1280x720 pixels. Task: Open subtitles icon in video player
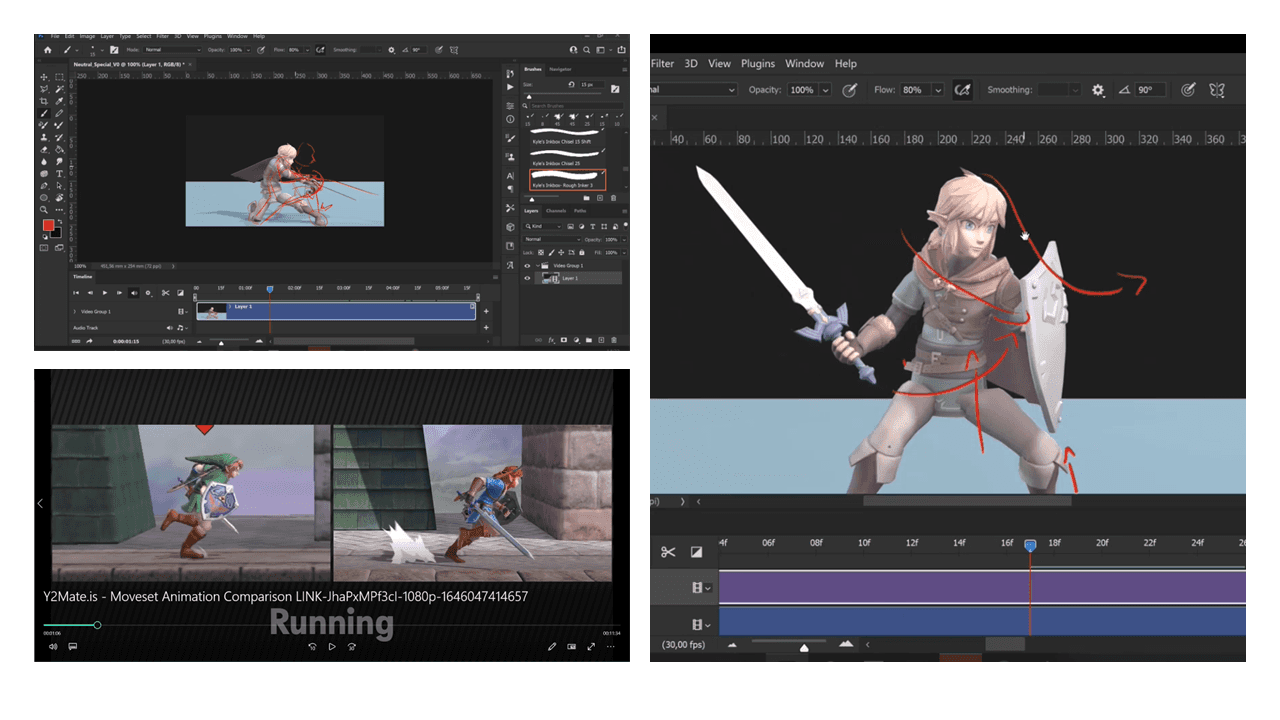point(73,646)
